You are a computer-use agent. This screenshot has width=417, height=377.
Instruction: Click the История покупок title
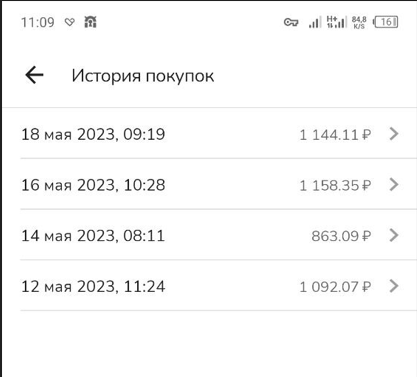[143, 76]
